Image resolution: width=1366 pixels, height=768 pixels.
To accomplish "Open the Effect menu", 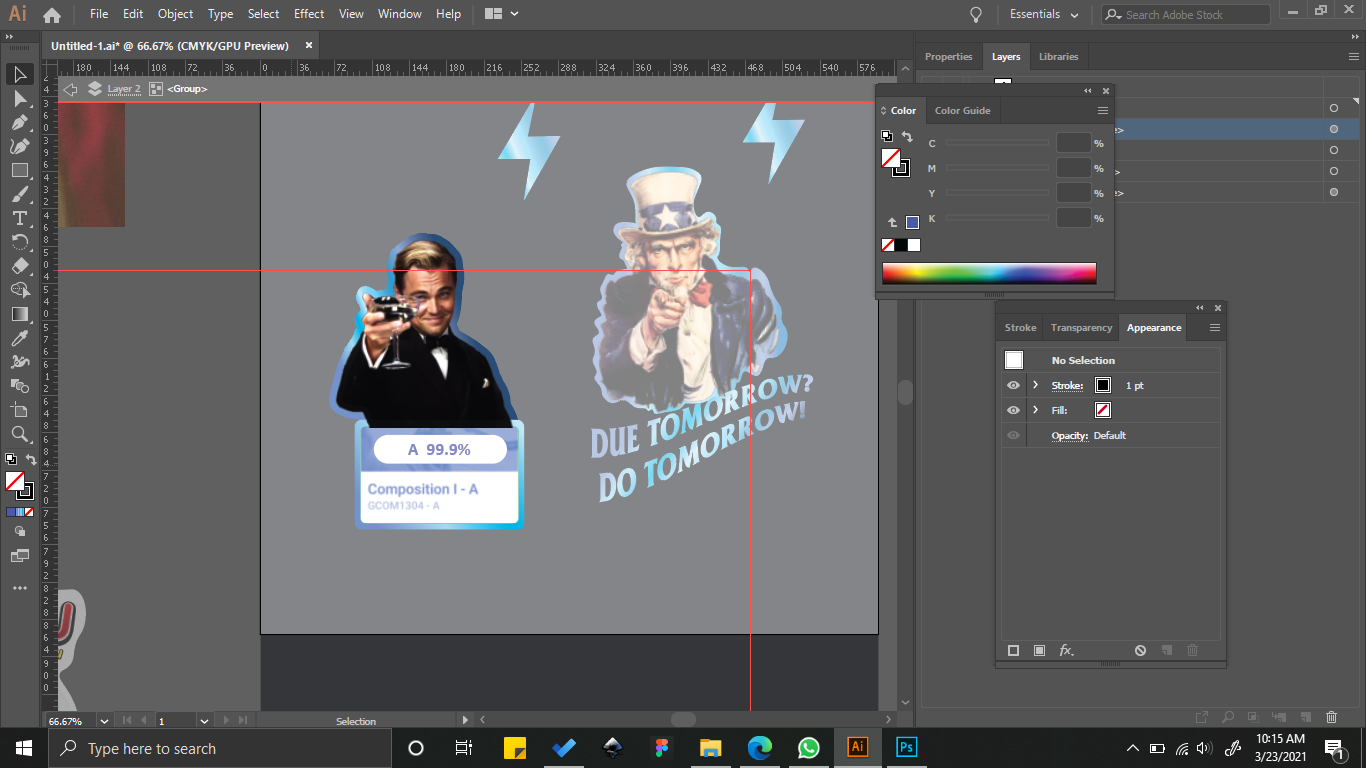I will tap(309, 14).
